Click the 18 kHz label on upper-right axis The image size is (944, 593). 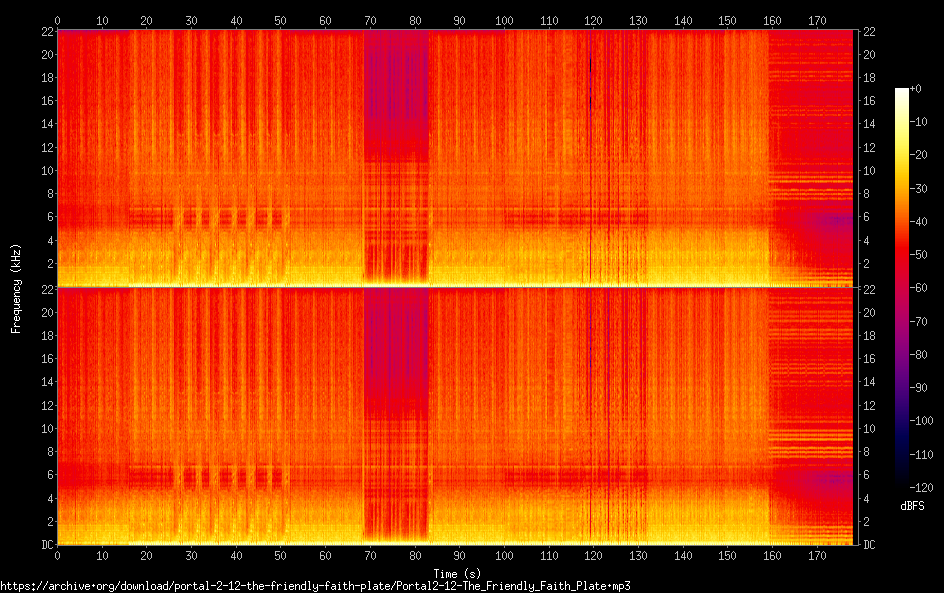869,78
